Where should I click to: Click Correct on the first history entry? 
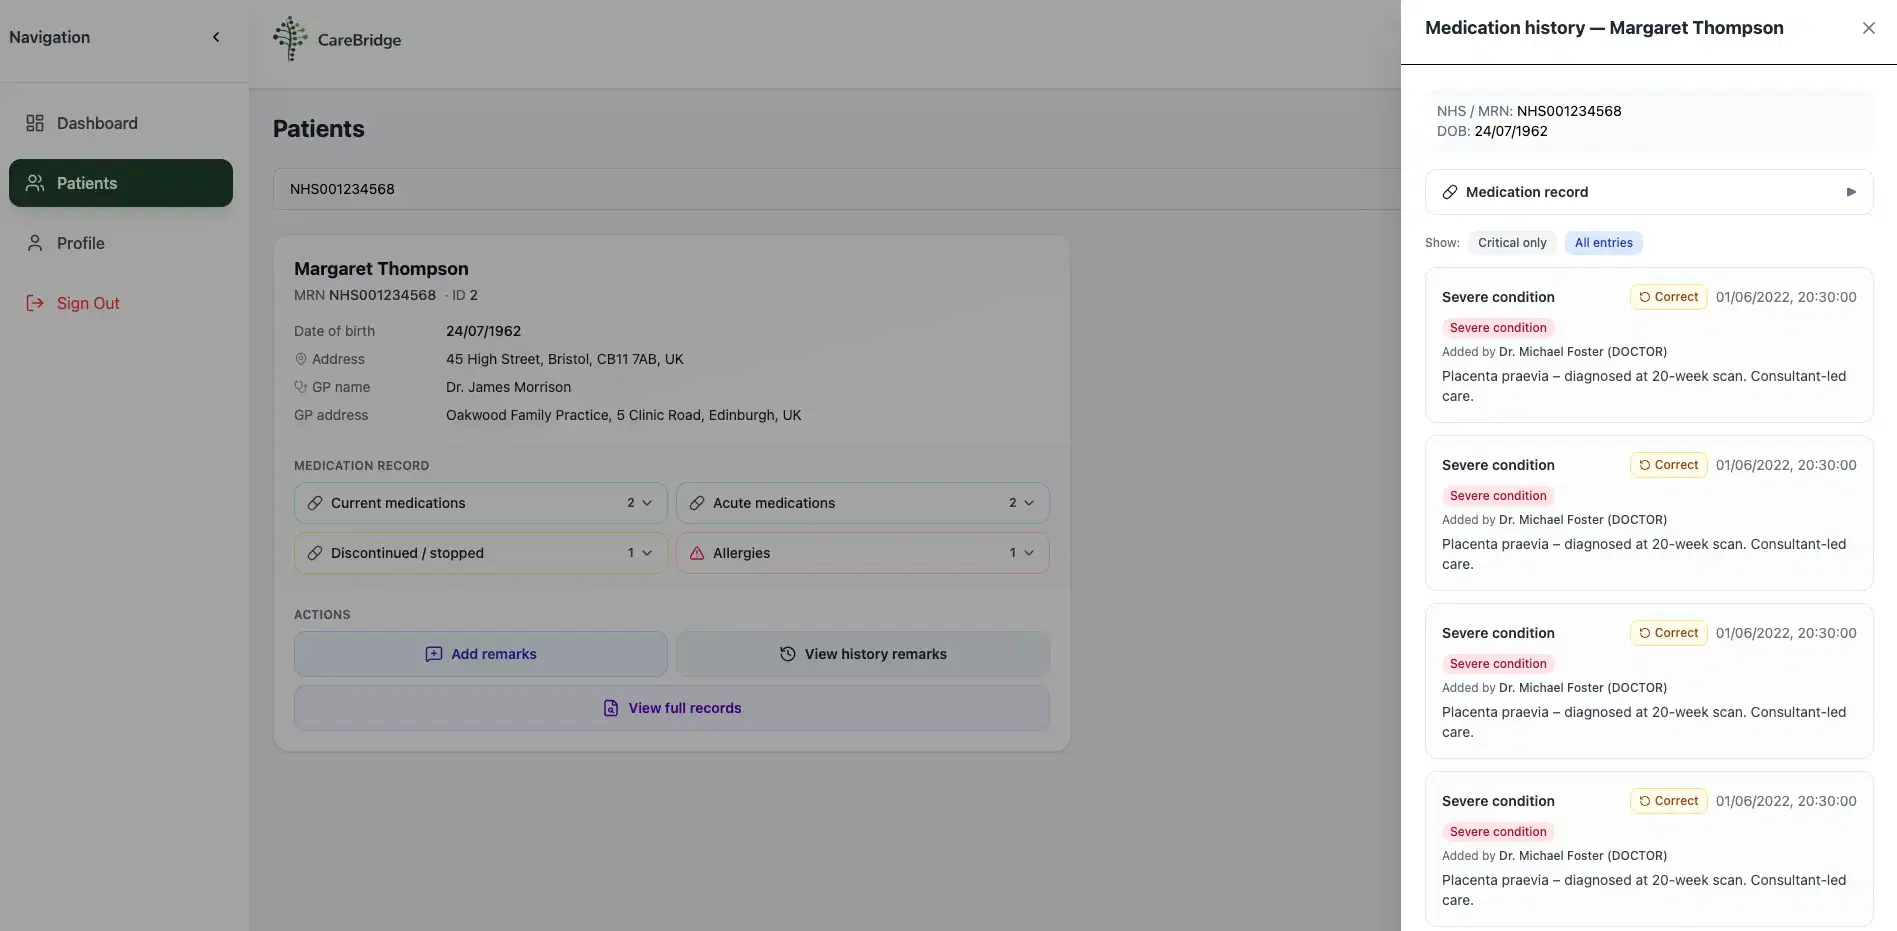click(x=1668, y=297)
